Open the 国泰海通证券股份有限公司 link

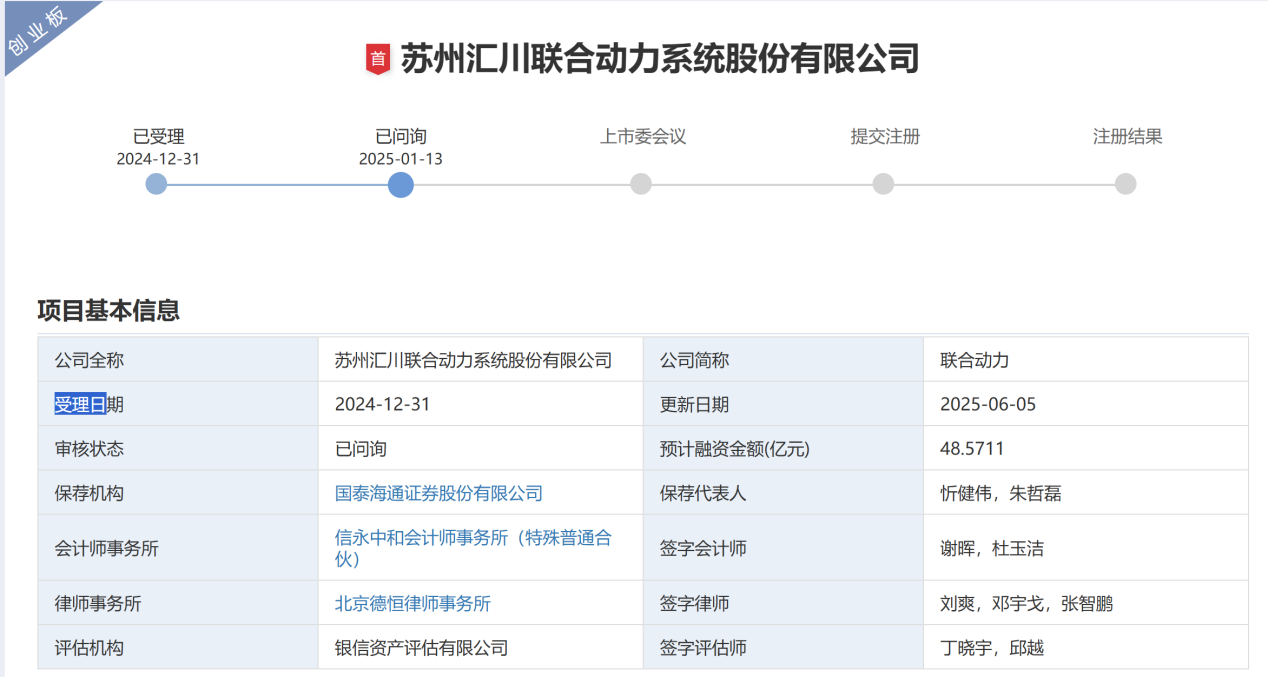[439, 493]
